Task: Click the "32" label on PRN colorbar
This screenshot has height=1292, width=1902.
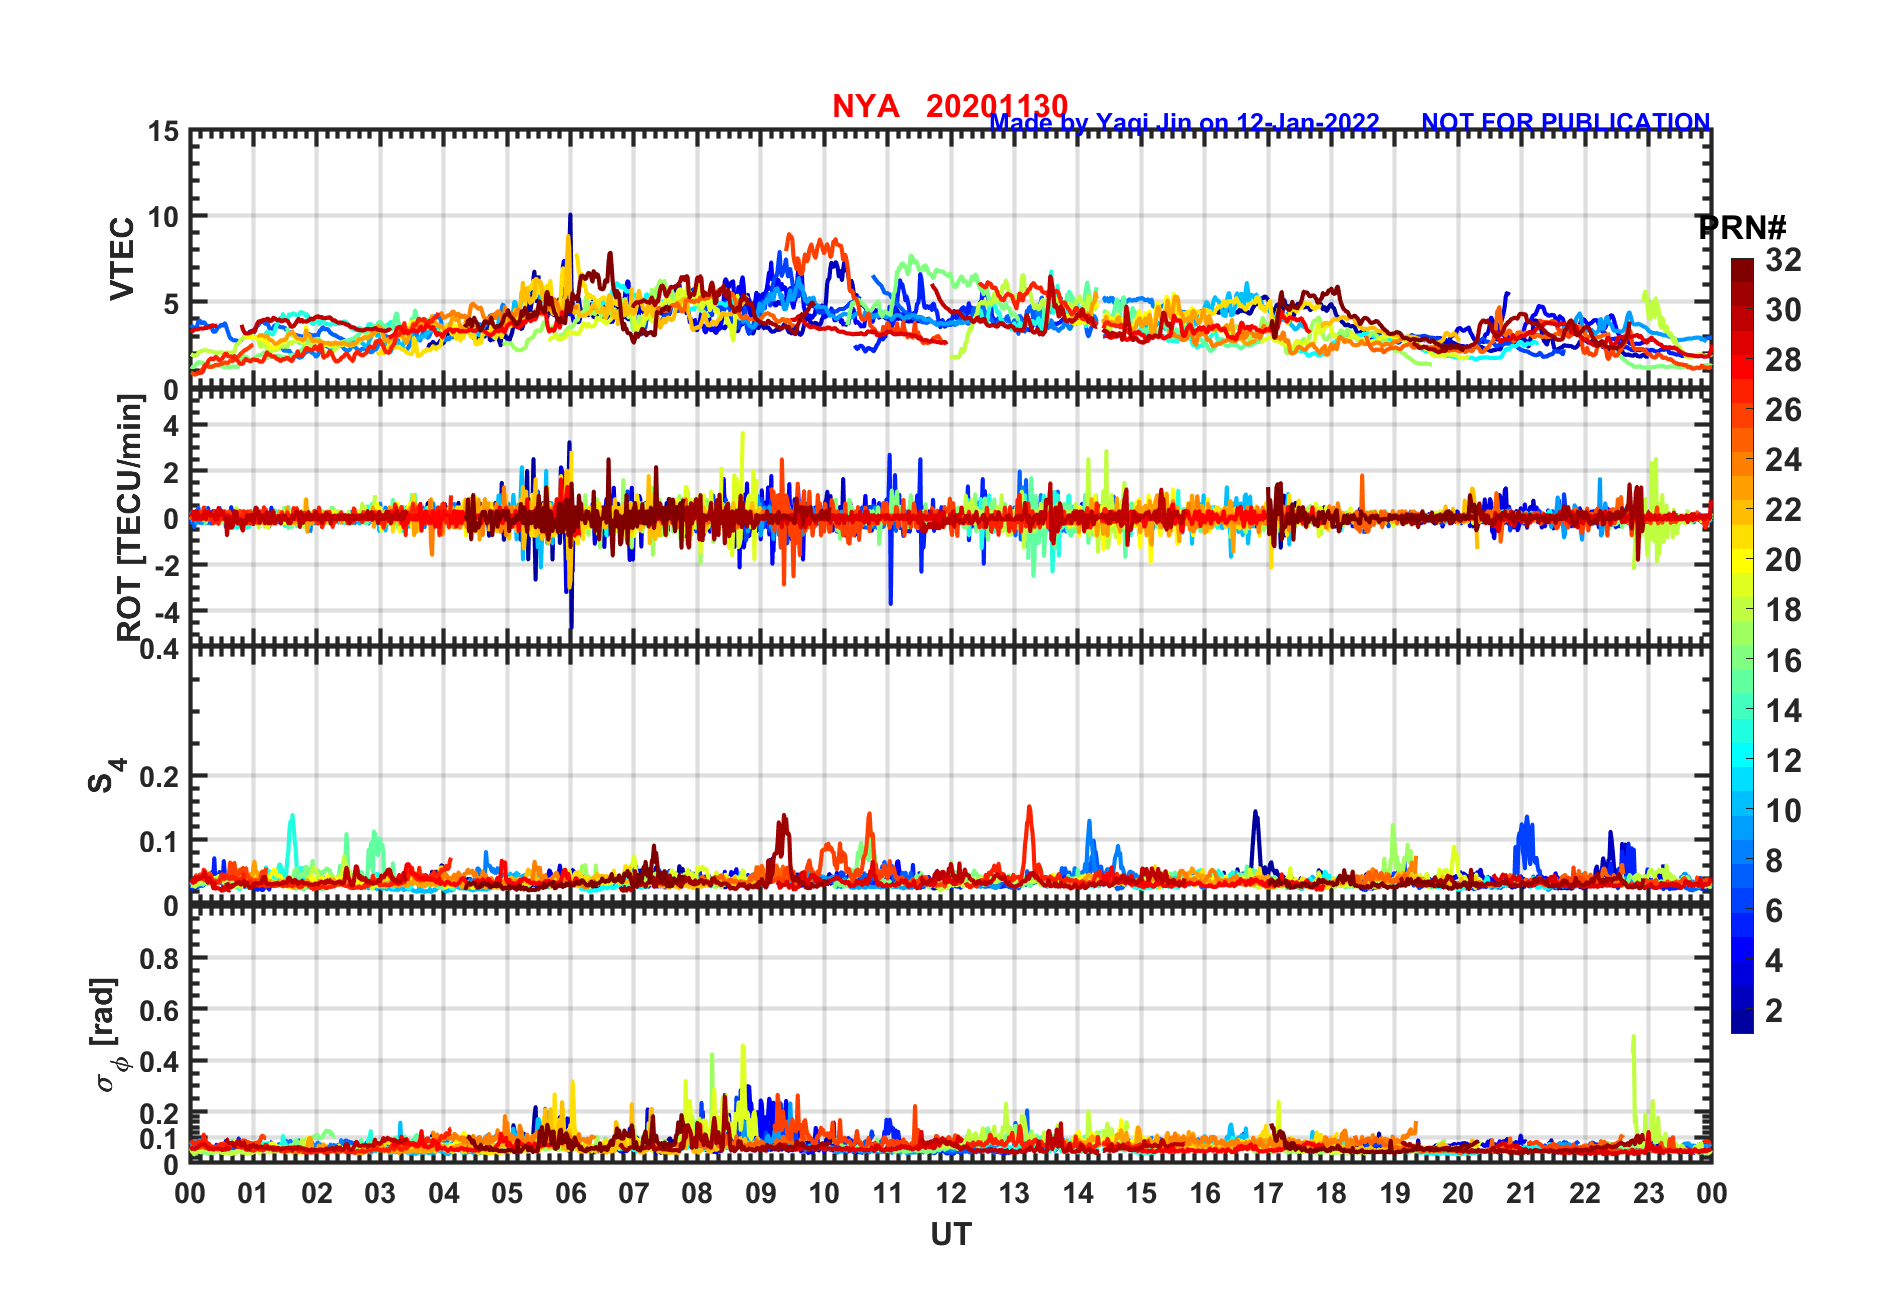Action: point(1783,261)
